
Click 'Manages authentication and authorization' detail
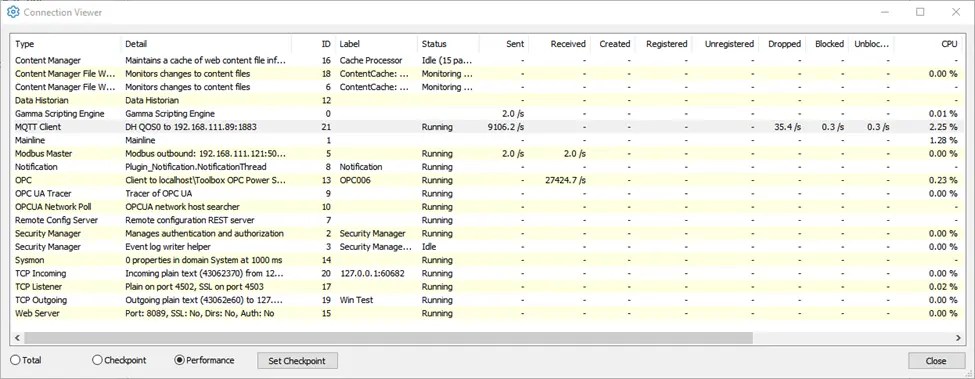pyautogui.click(x=205, y=234)
